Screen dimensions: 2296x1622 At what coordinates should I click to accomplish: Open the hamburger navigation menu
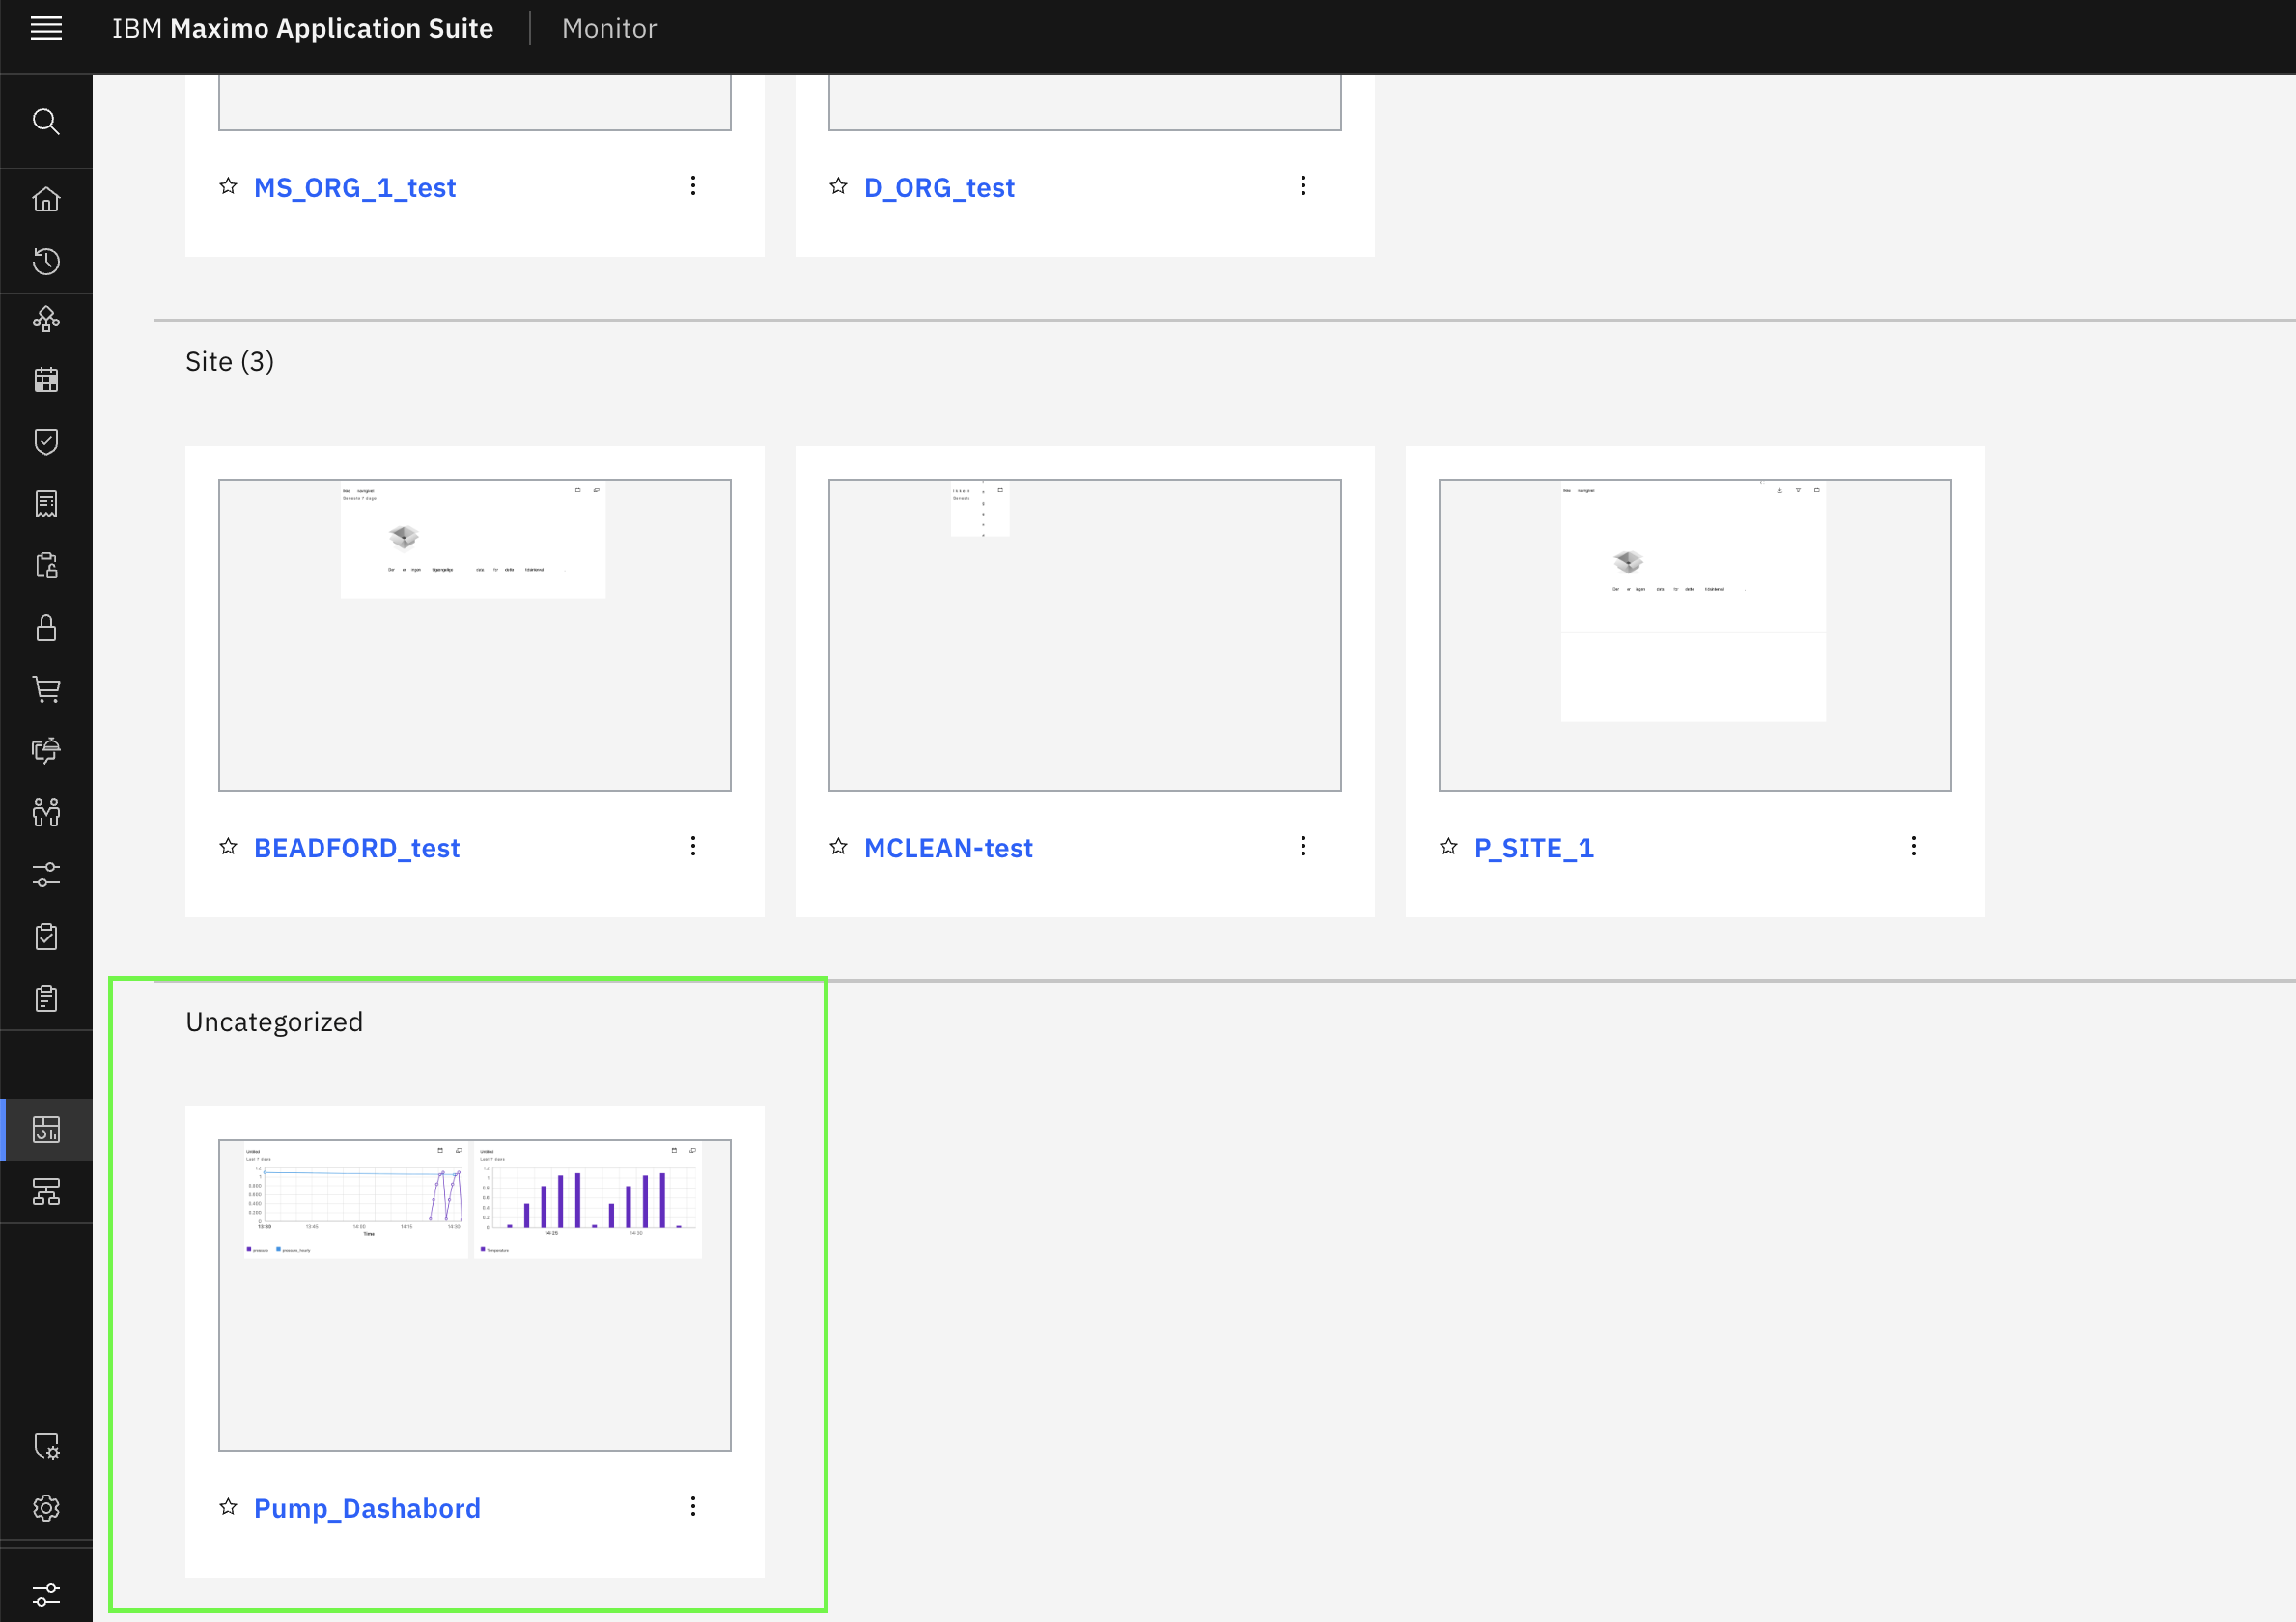(46, 28)
